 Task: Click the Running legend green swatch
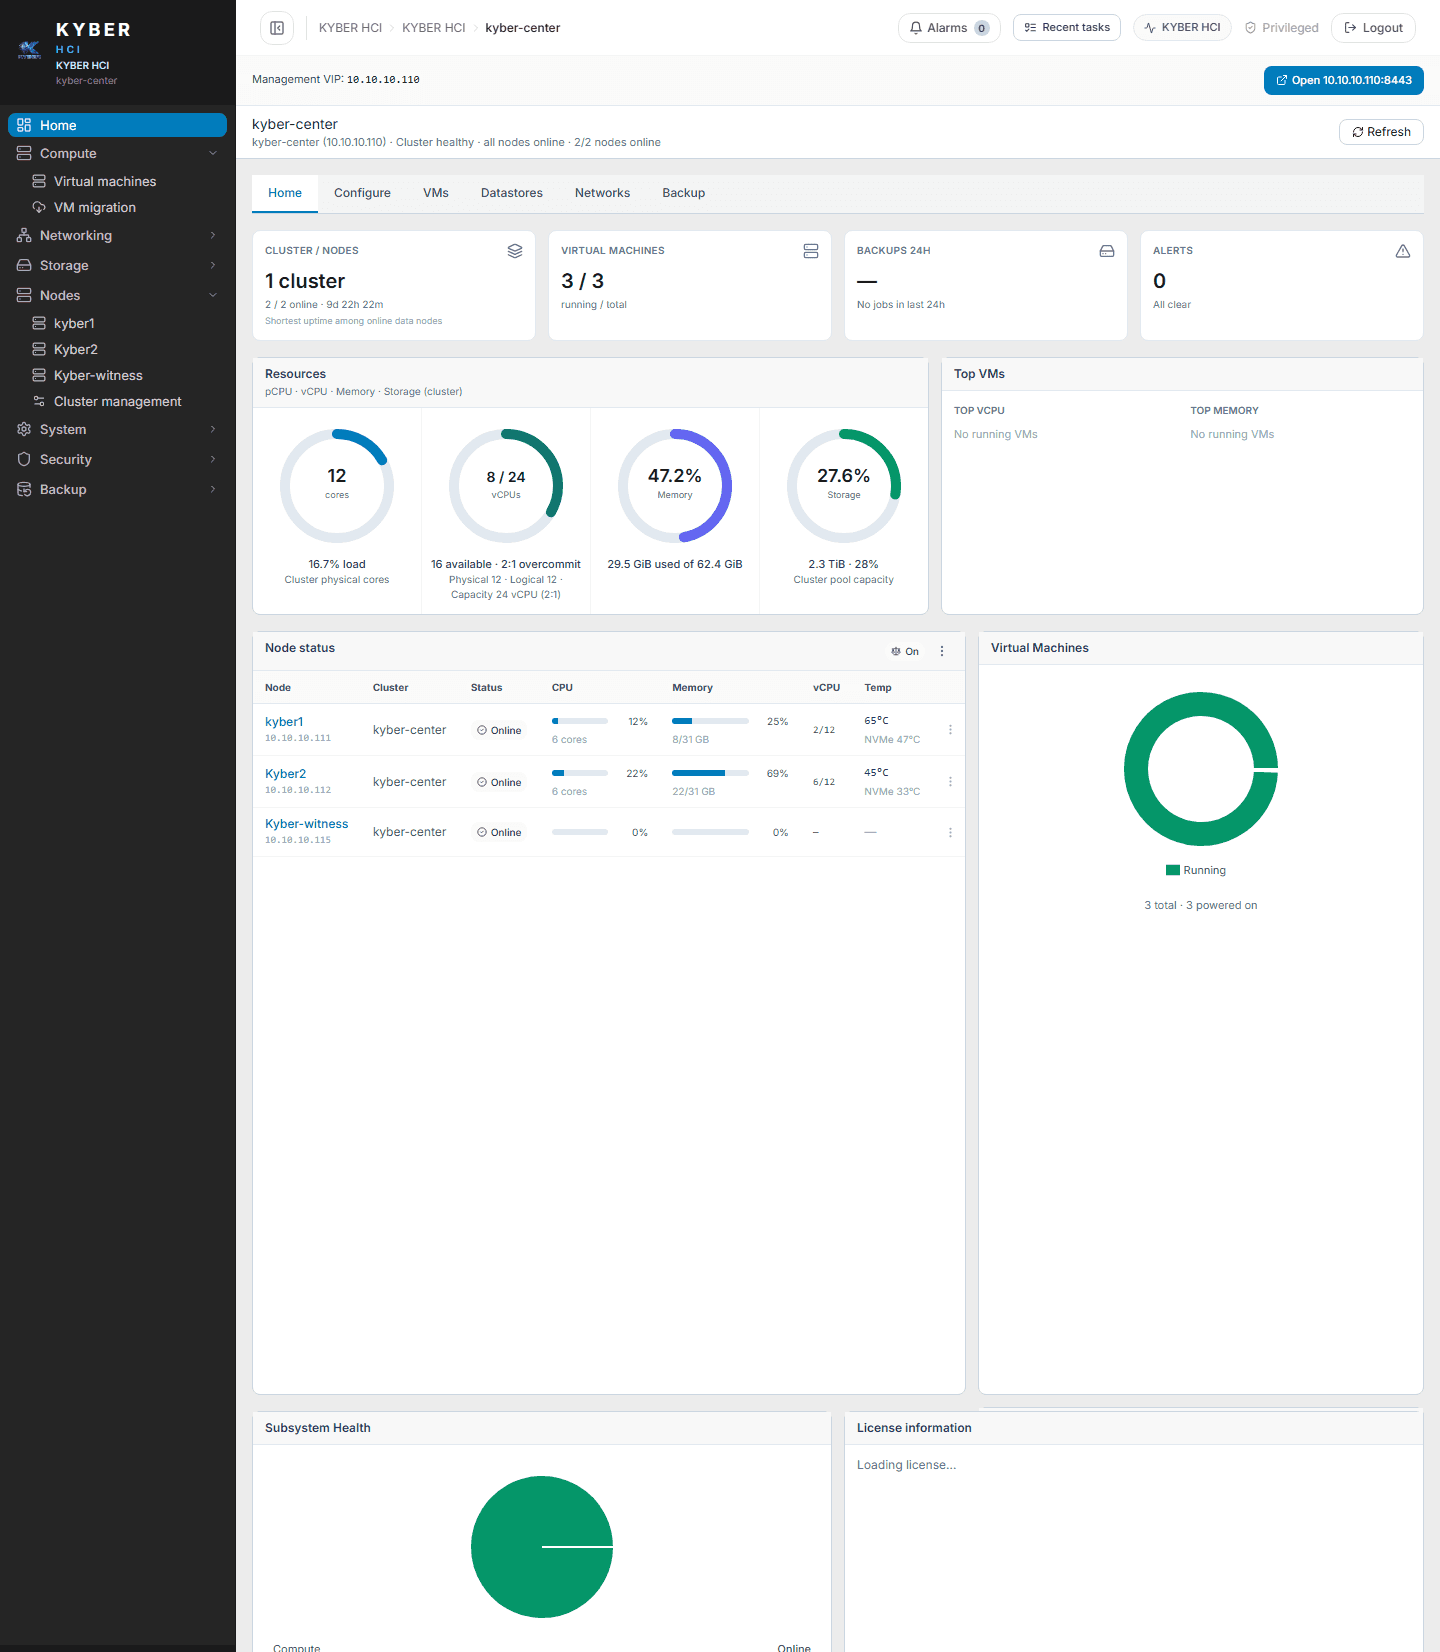(x=1173, y=870)
